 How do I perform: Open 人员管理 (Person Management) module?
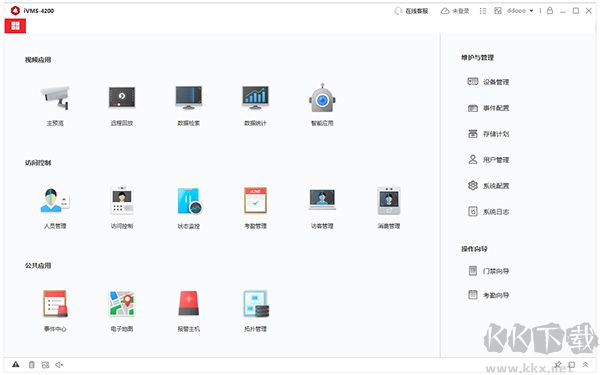click(55, 201)
